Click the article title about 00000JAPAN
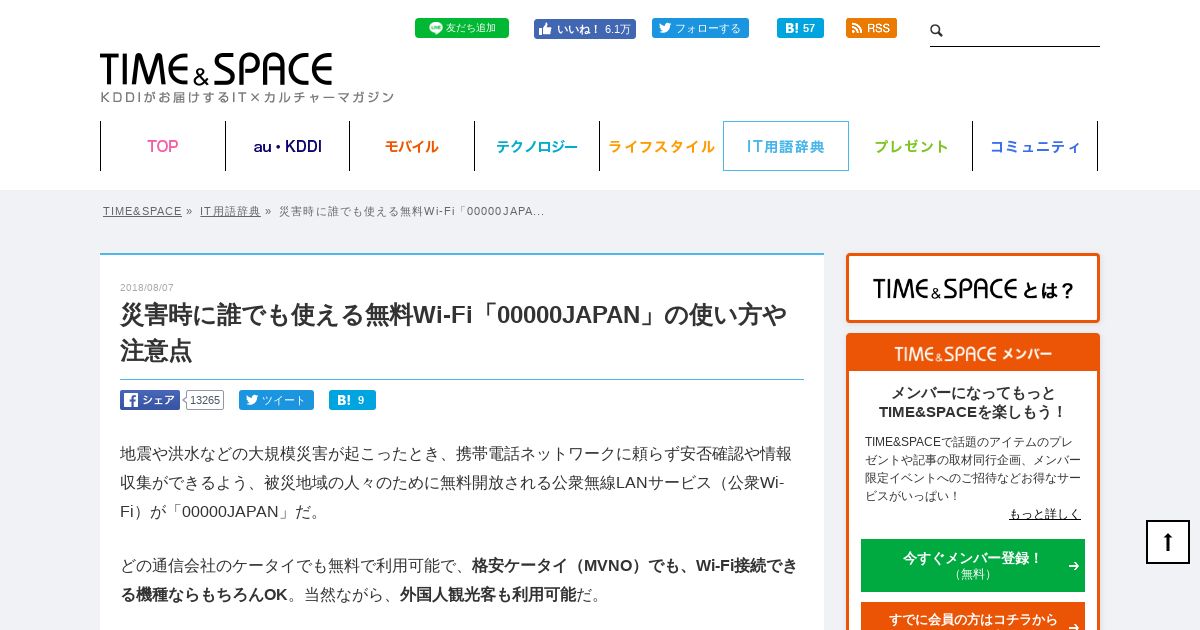This screenshot has height=630, width=1200. point(453,332)
